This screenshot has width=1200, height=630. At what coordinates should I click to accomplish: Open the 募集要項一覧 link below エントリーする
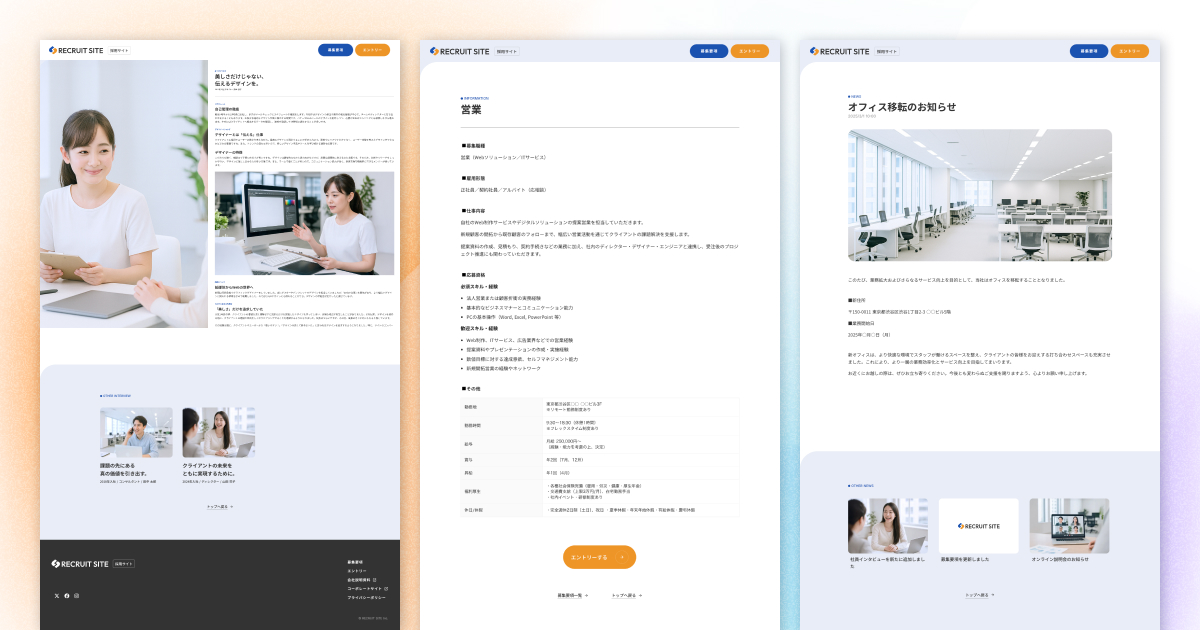point(569,594)
